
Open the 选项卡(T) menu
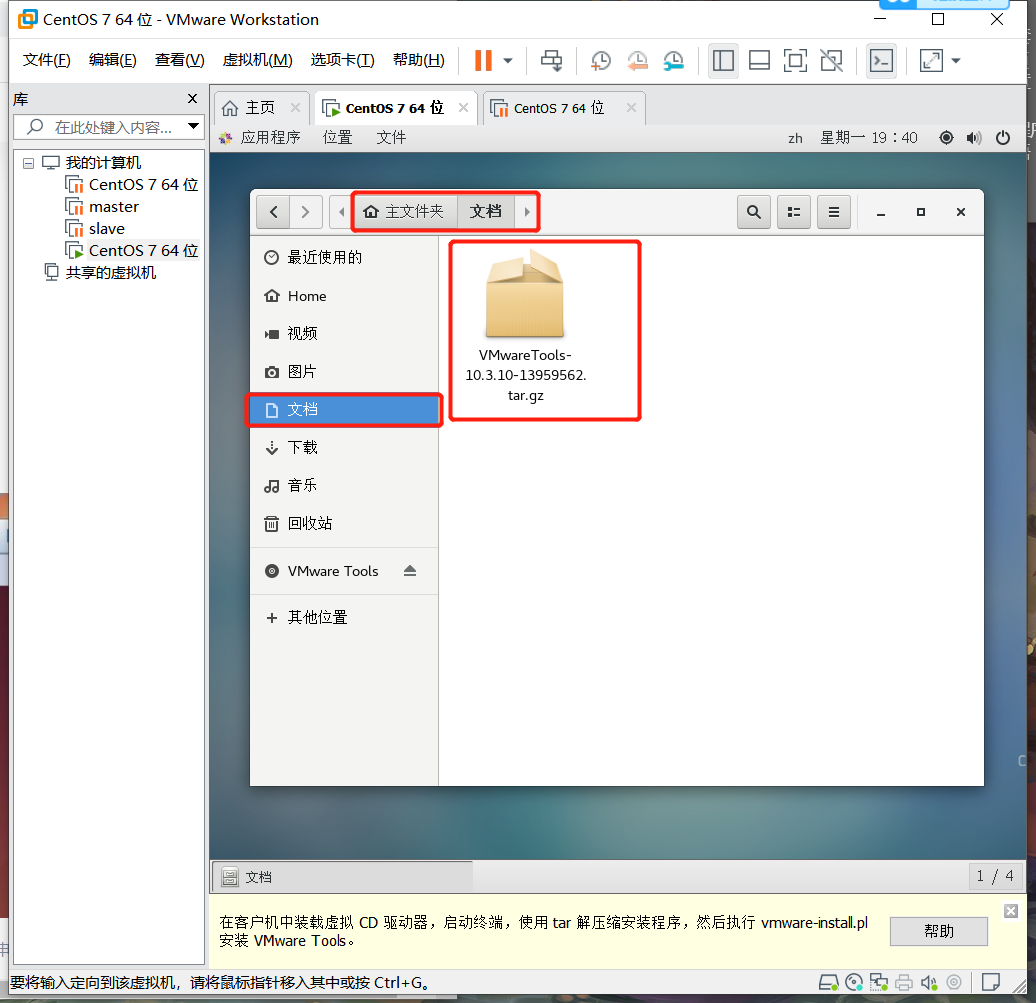[342, 60]
